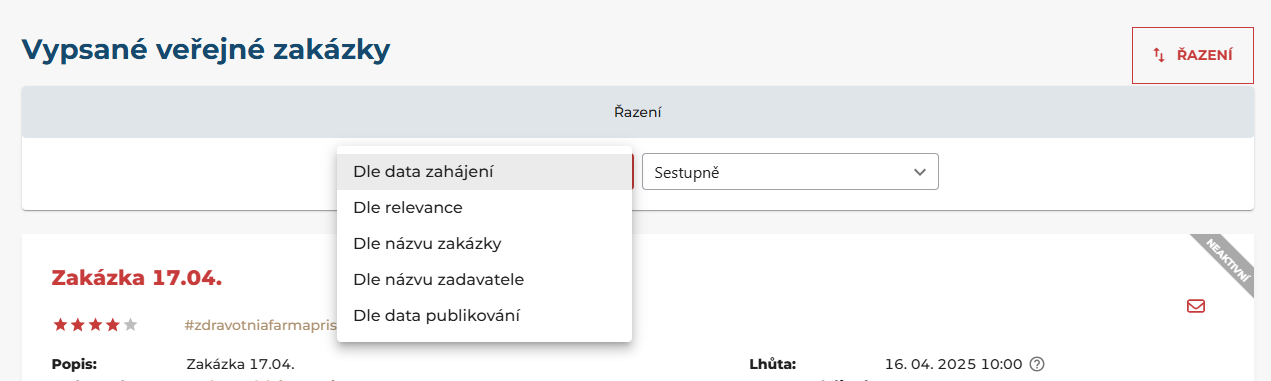Open the Zakázka 17.04. title link
Screen dimensions: 1271x381
pyautogui.click(x=136, y=278)
